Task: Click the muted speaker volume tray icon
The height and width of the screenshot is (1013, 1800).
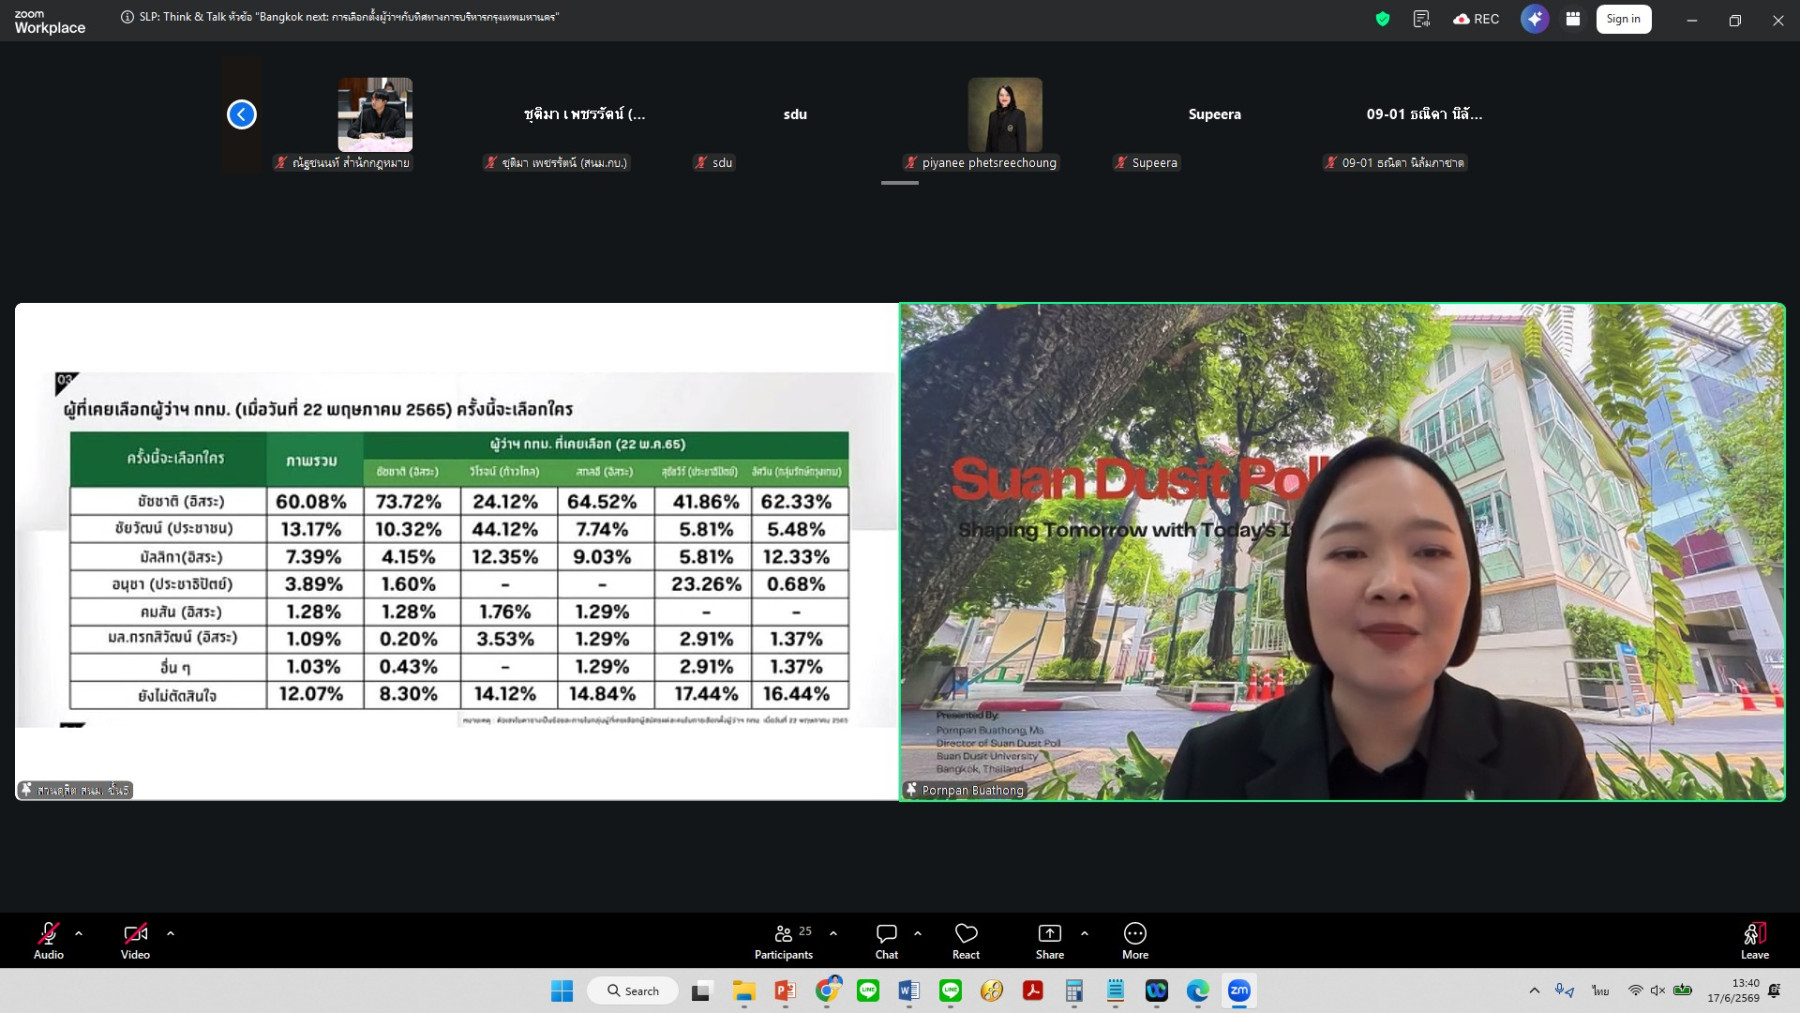Action: pyautogui.click(x=1658, y=991)
